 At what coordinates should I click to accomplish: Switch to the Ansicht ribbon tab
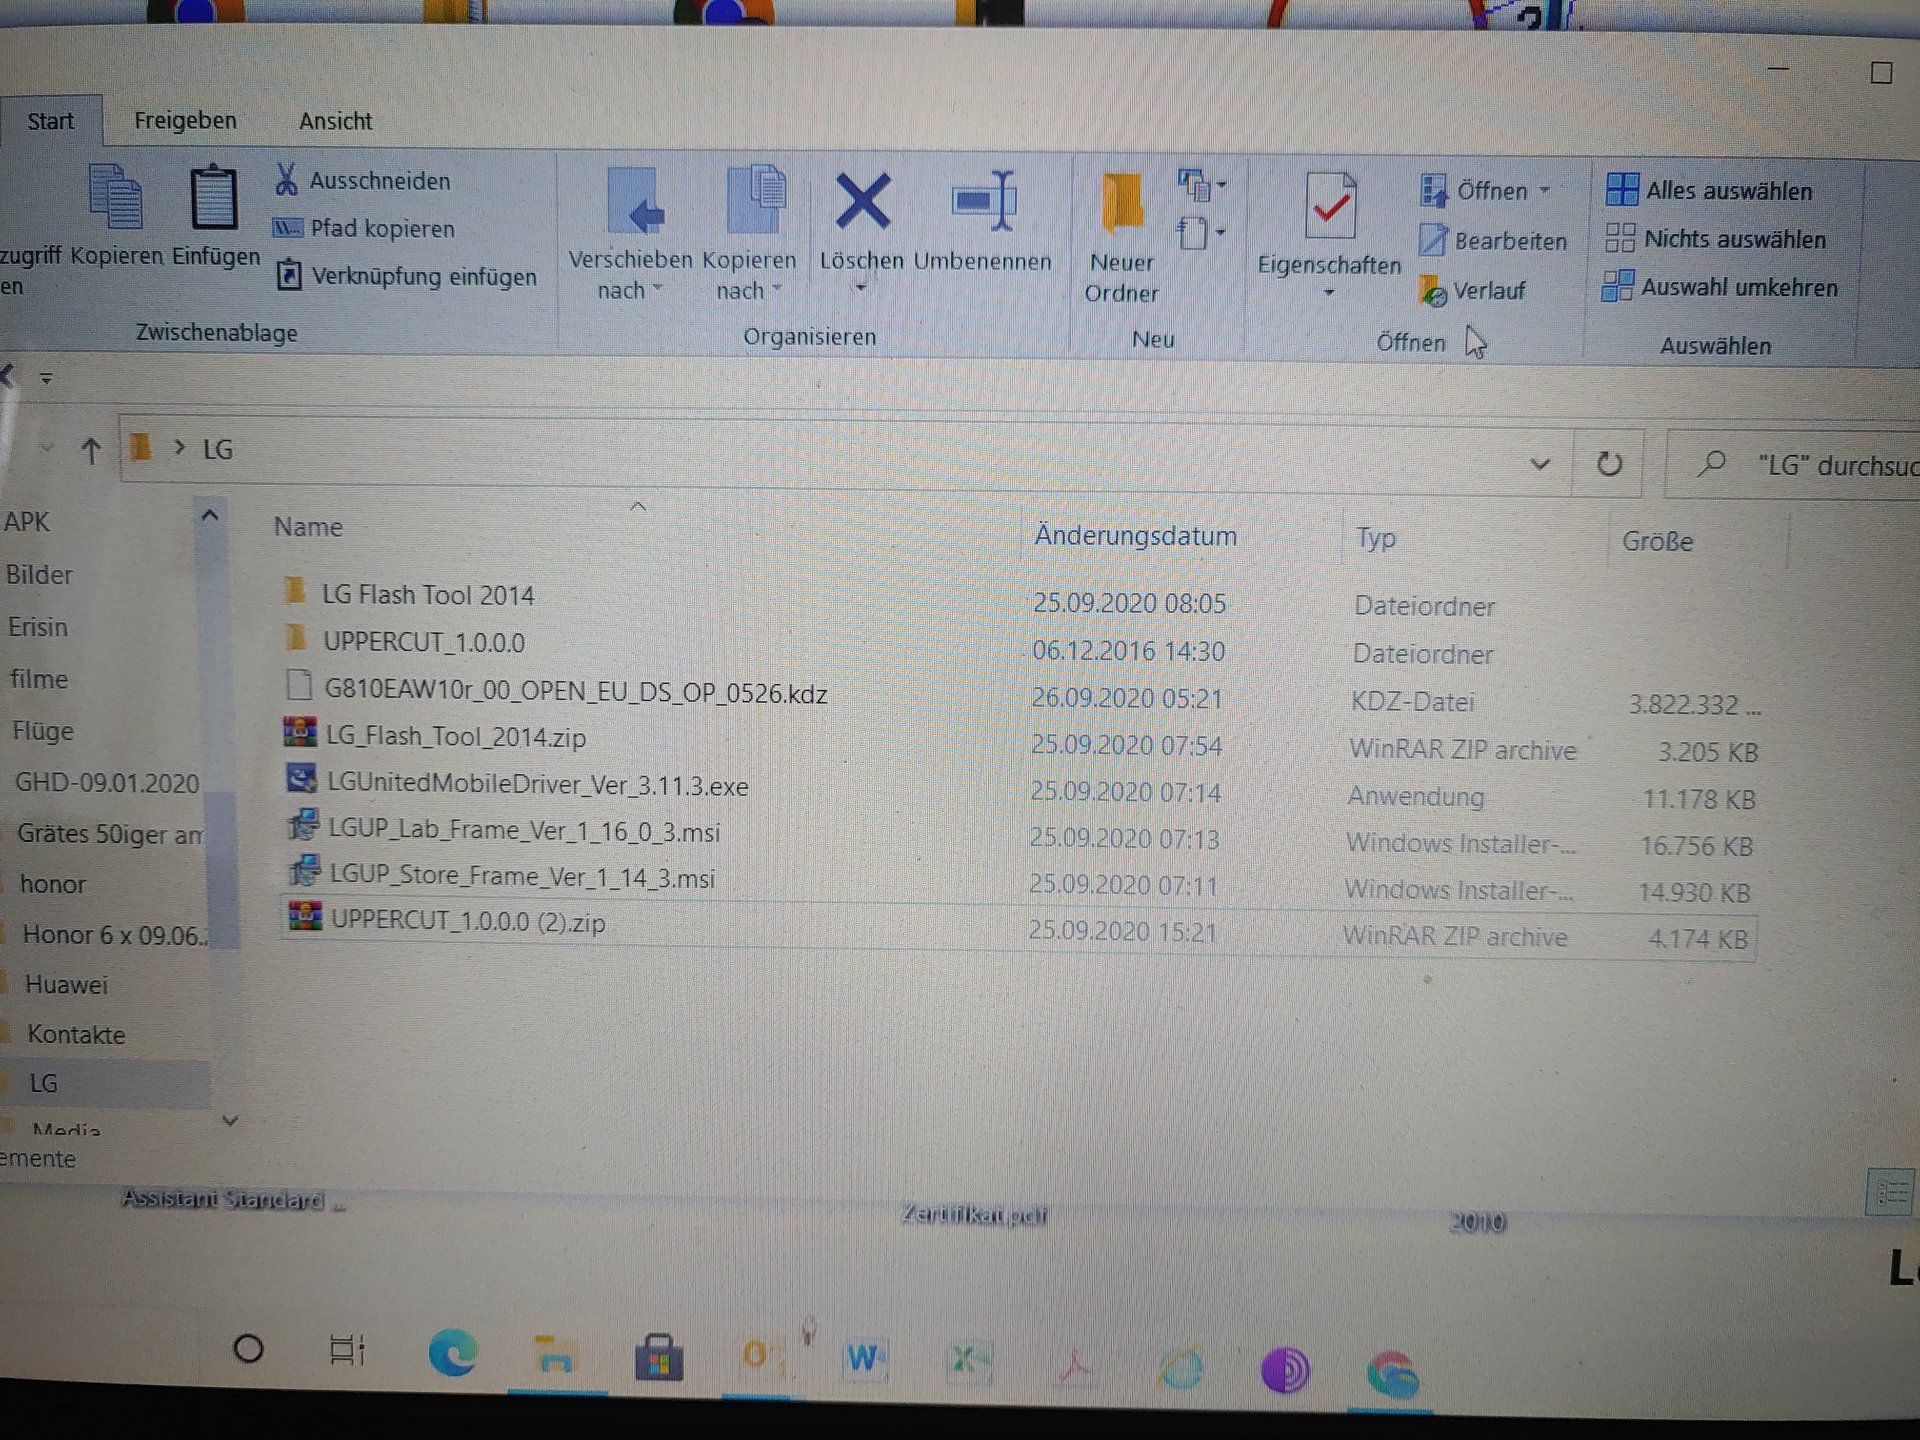click(335, 121)
